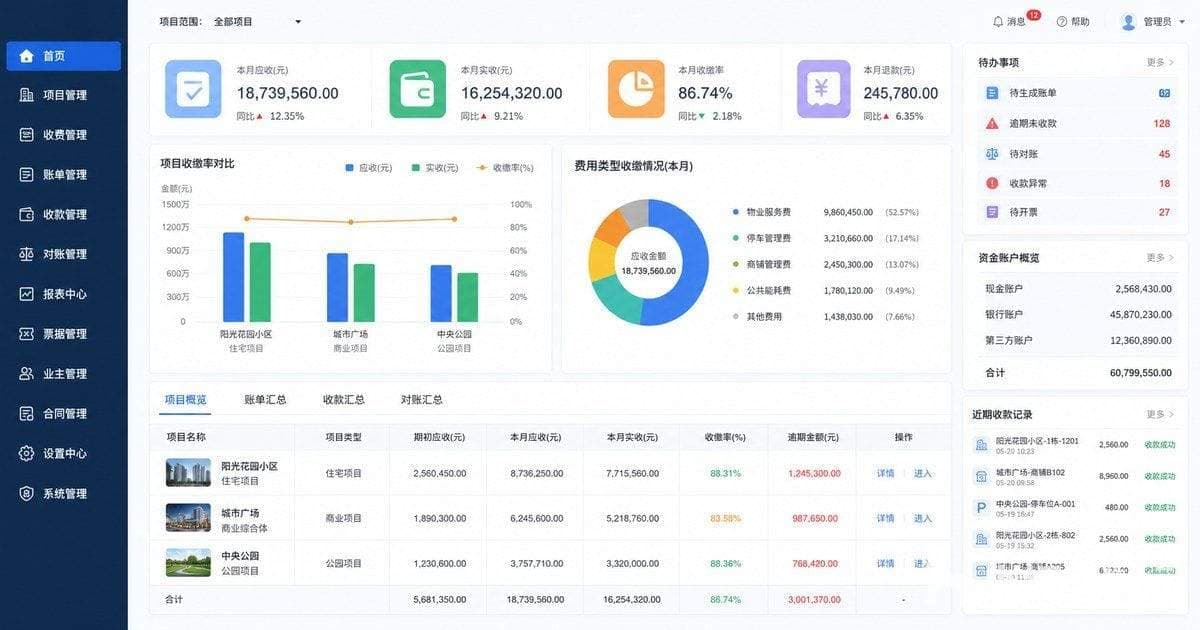The height and width of the screenshot is (630, 1200).
Task: Click the 中央公园-停车位A-001 parking icon
Action: pyautogui.click(x=981, y=507)
